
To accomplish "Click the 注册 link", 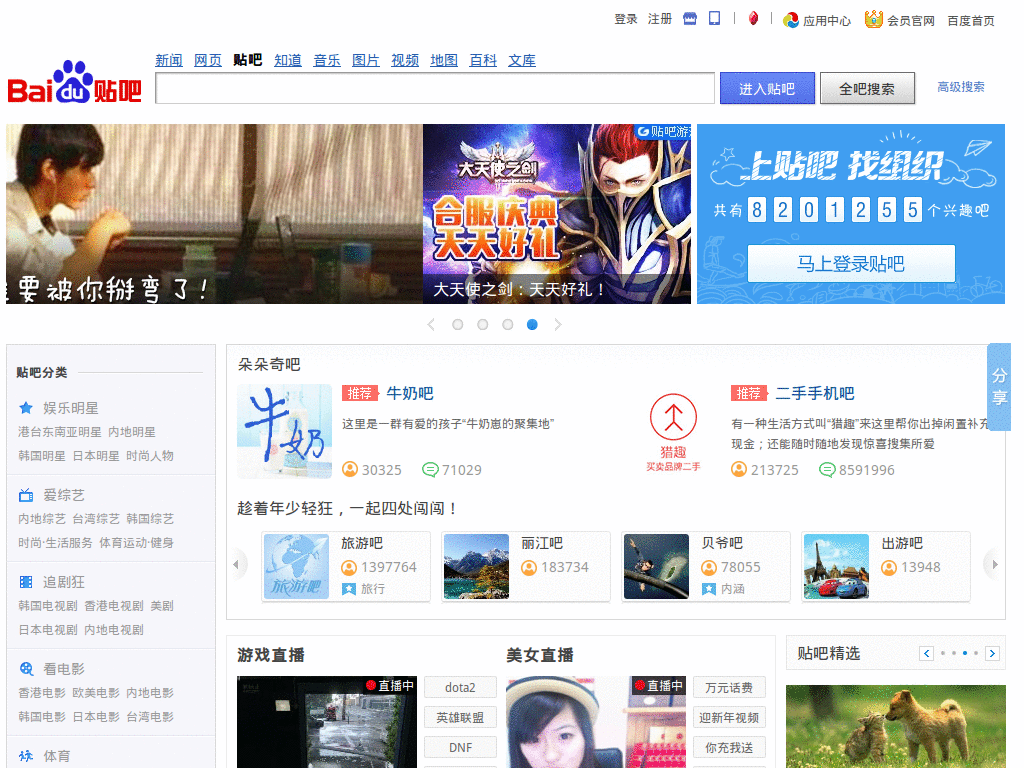I will [660, 19].
